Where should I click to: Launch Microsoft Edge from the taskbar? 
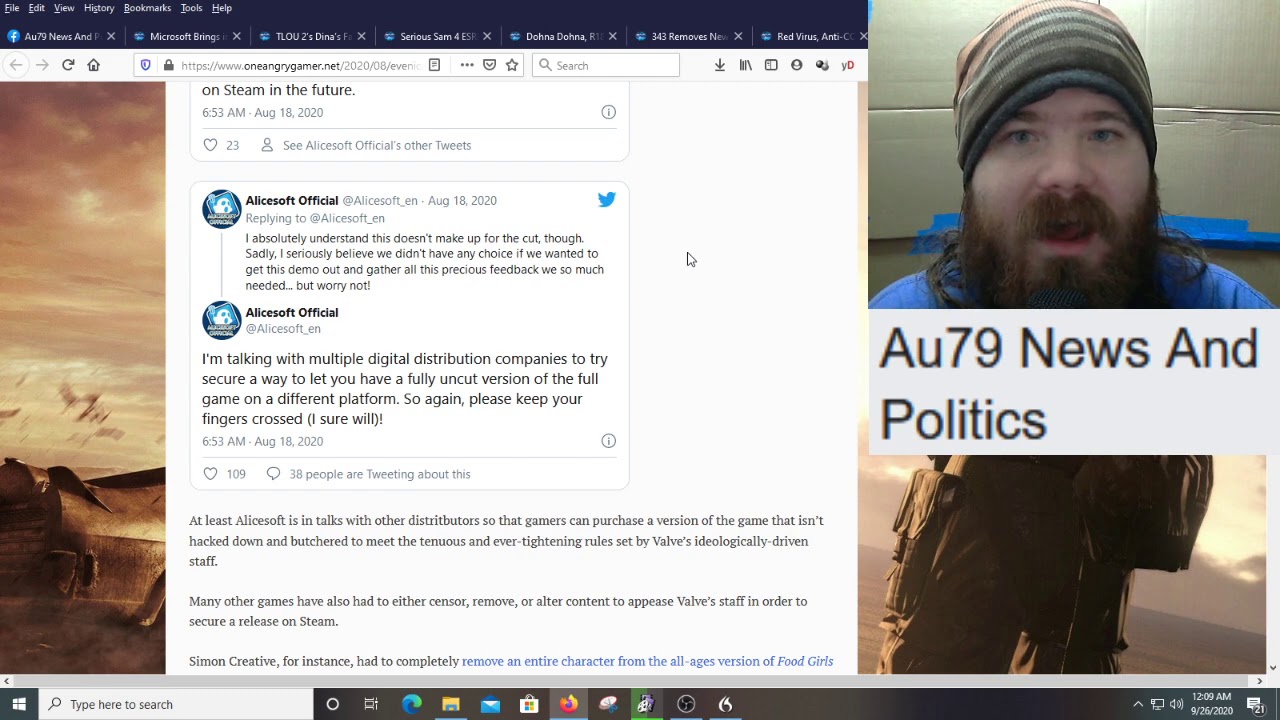pos(411,704)
